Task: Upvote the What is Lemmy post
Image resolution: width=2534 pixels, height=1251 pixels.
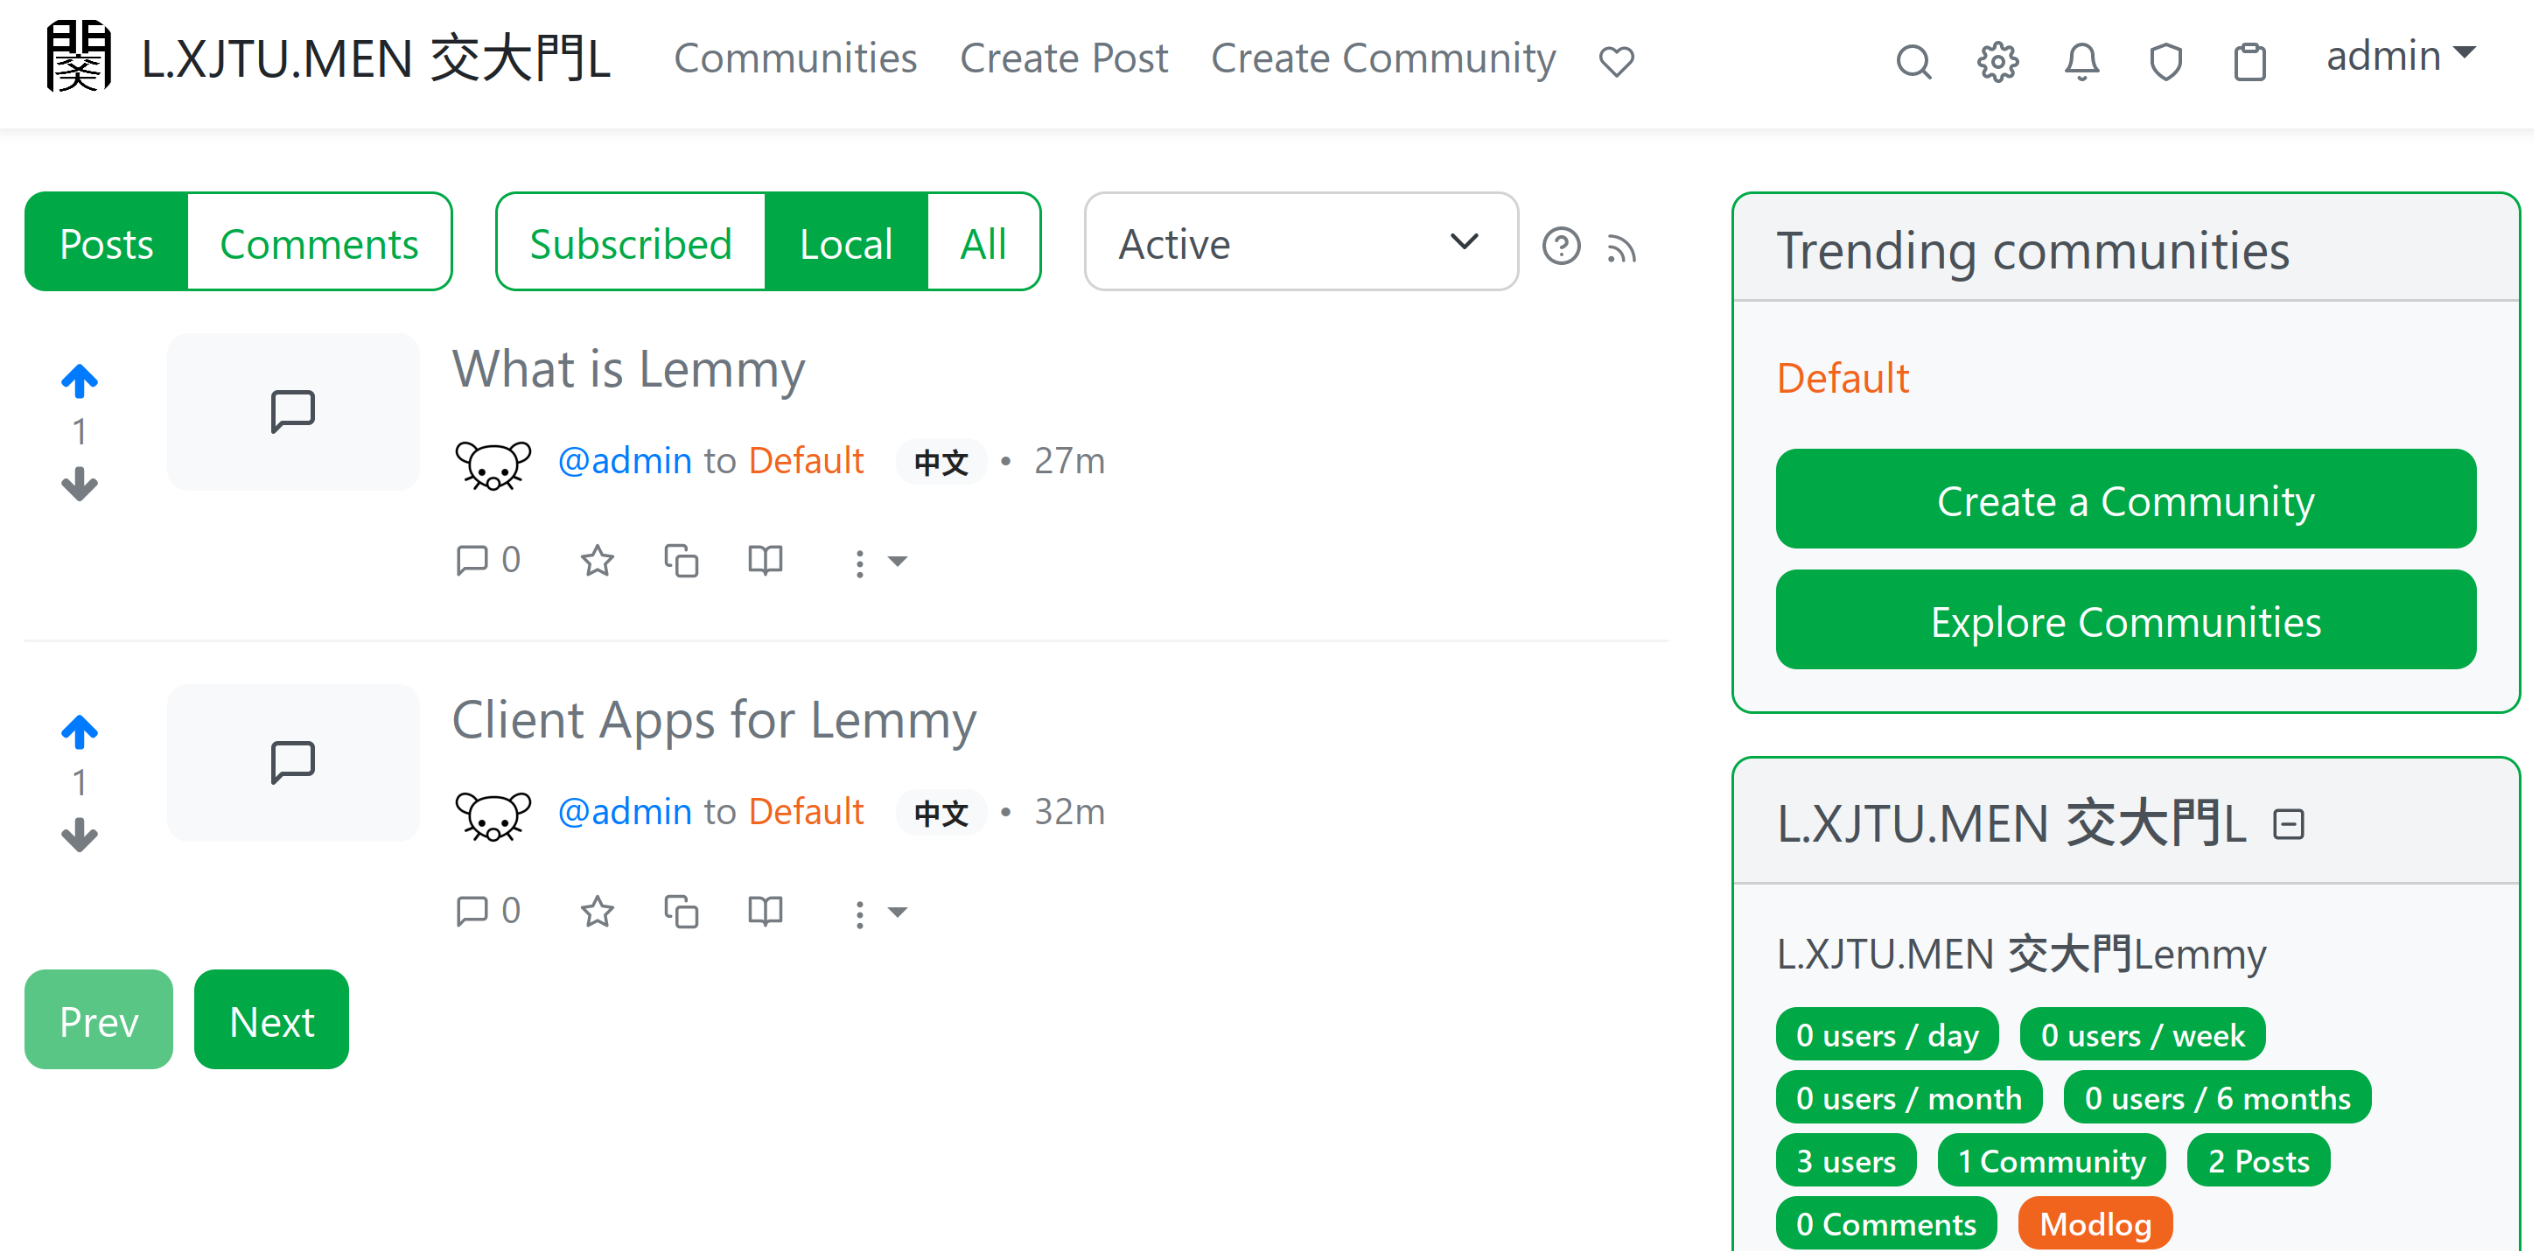Action: click(79, 381)
